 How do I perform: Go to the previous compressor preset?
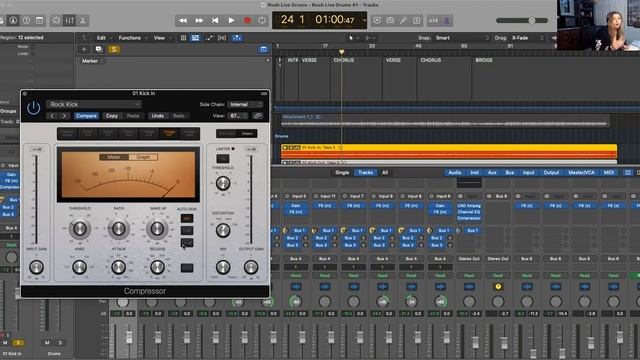tap(52, 116)
